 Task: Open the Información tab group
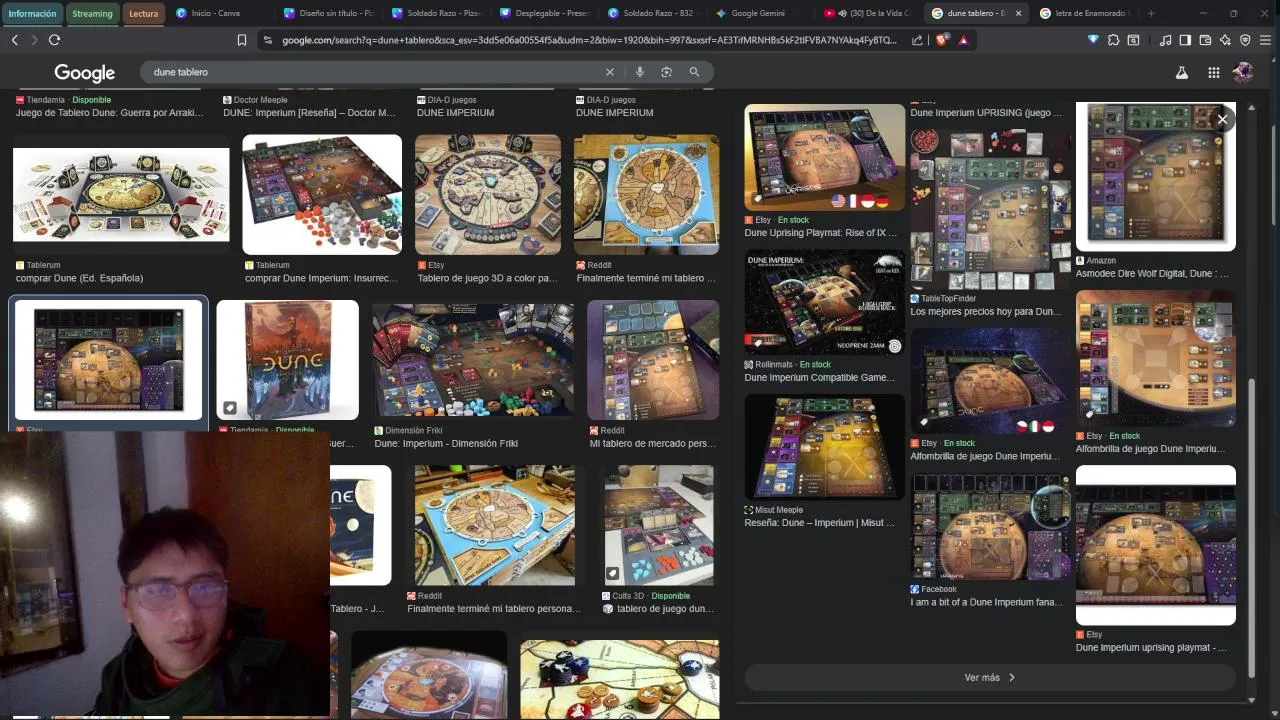click(x=32, y=13)
